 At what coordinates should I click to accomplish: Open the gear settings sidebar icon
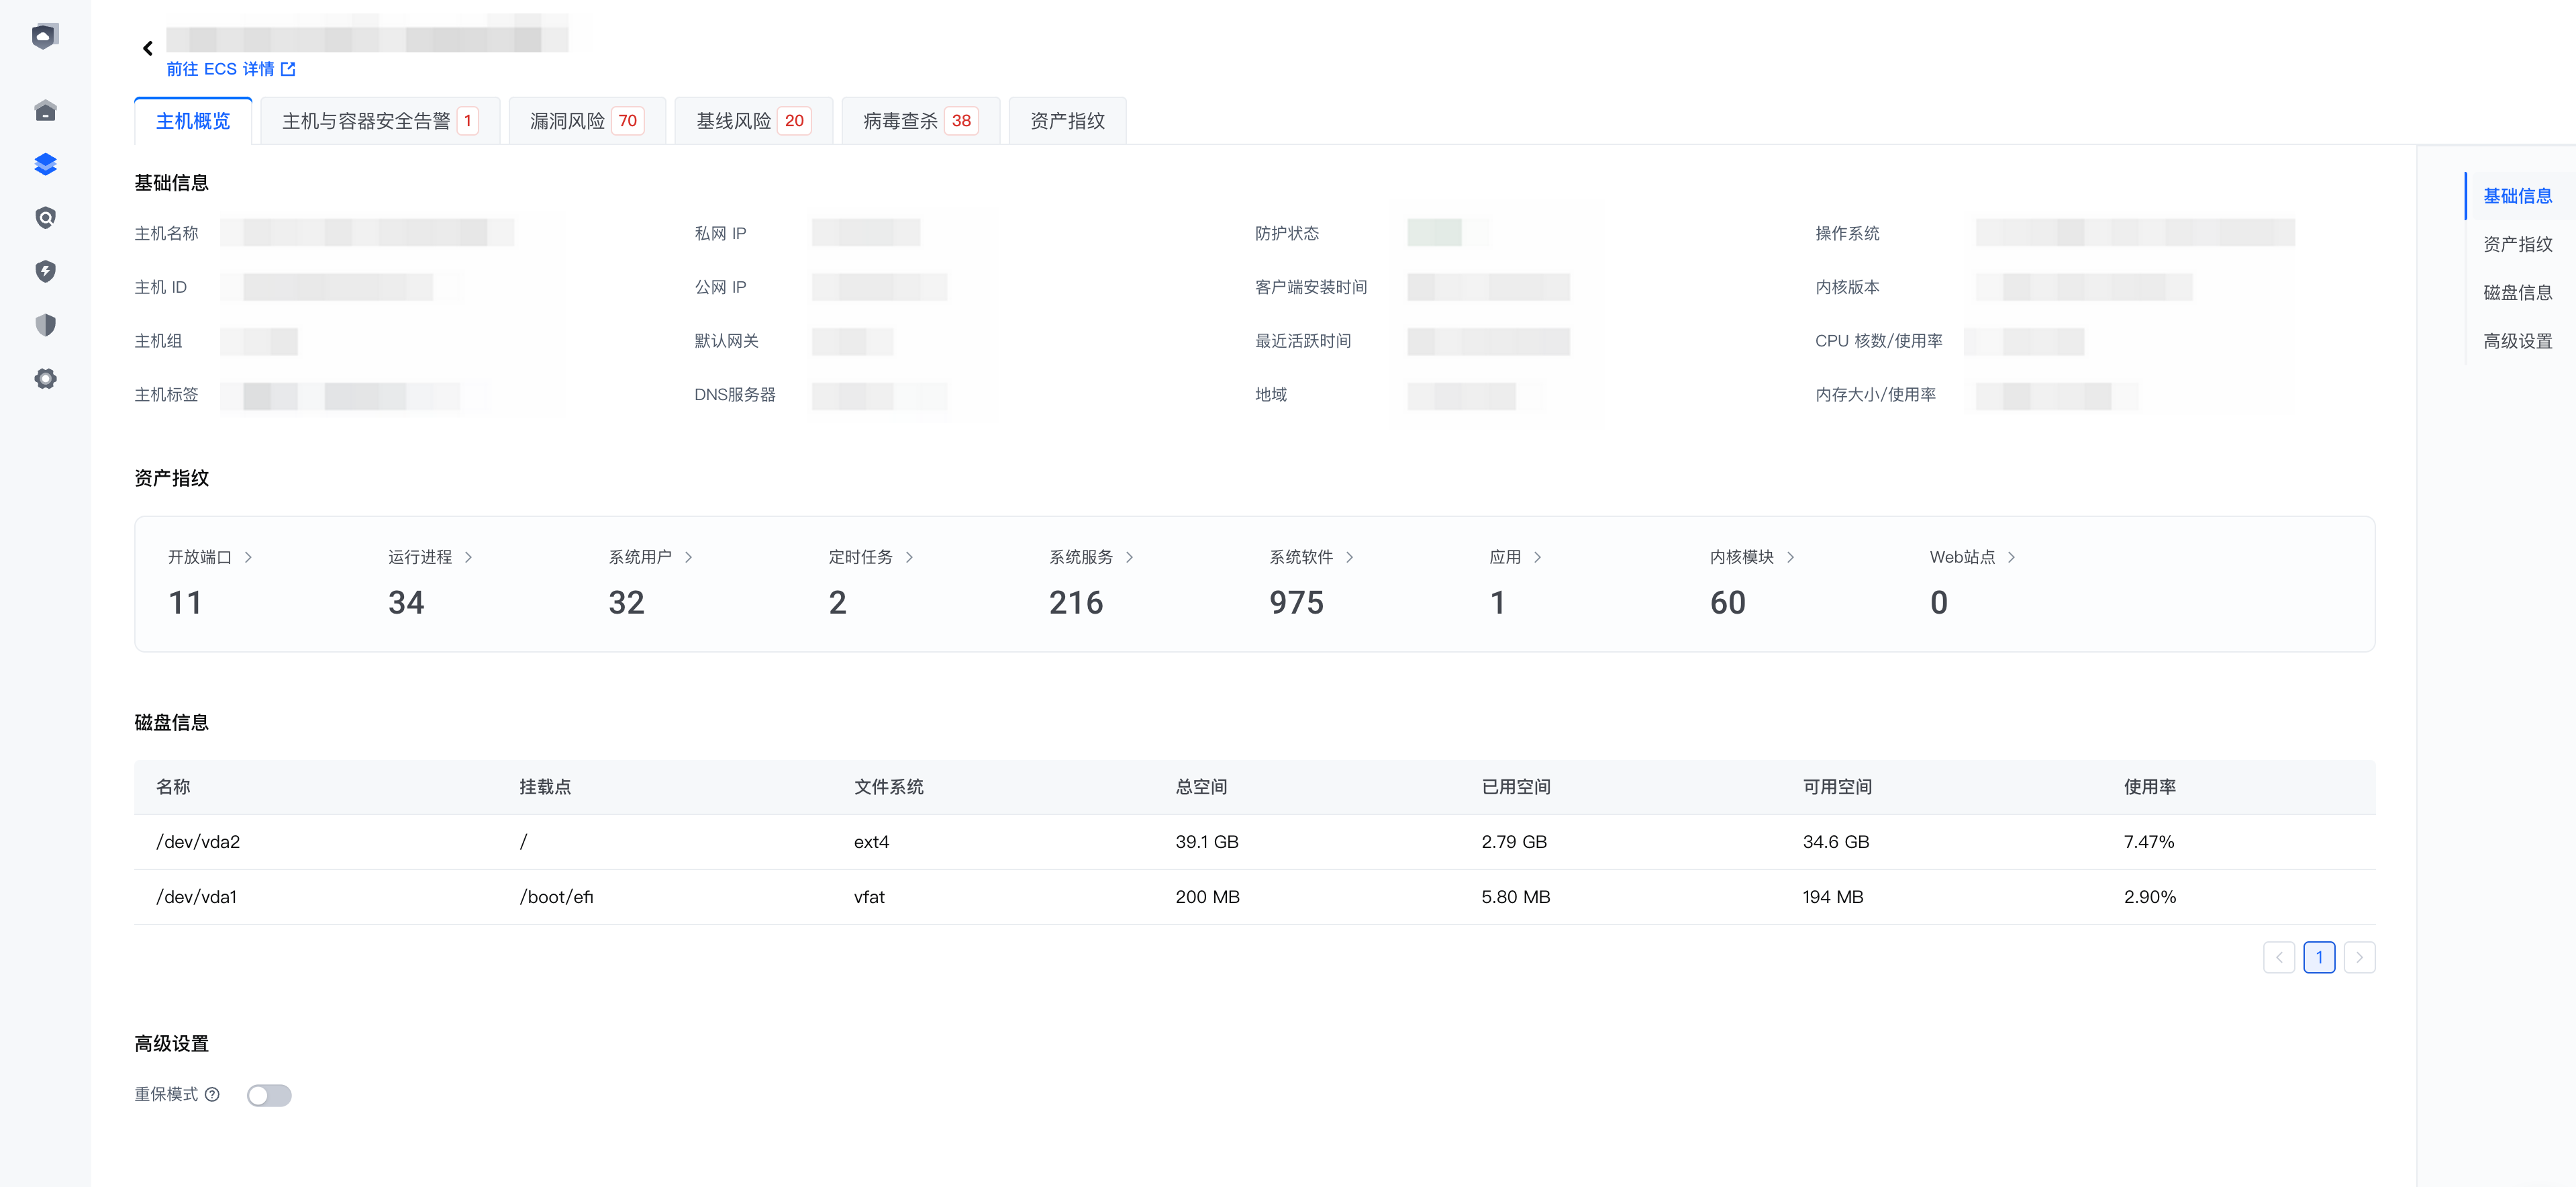tap(45, 379)
